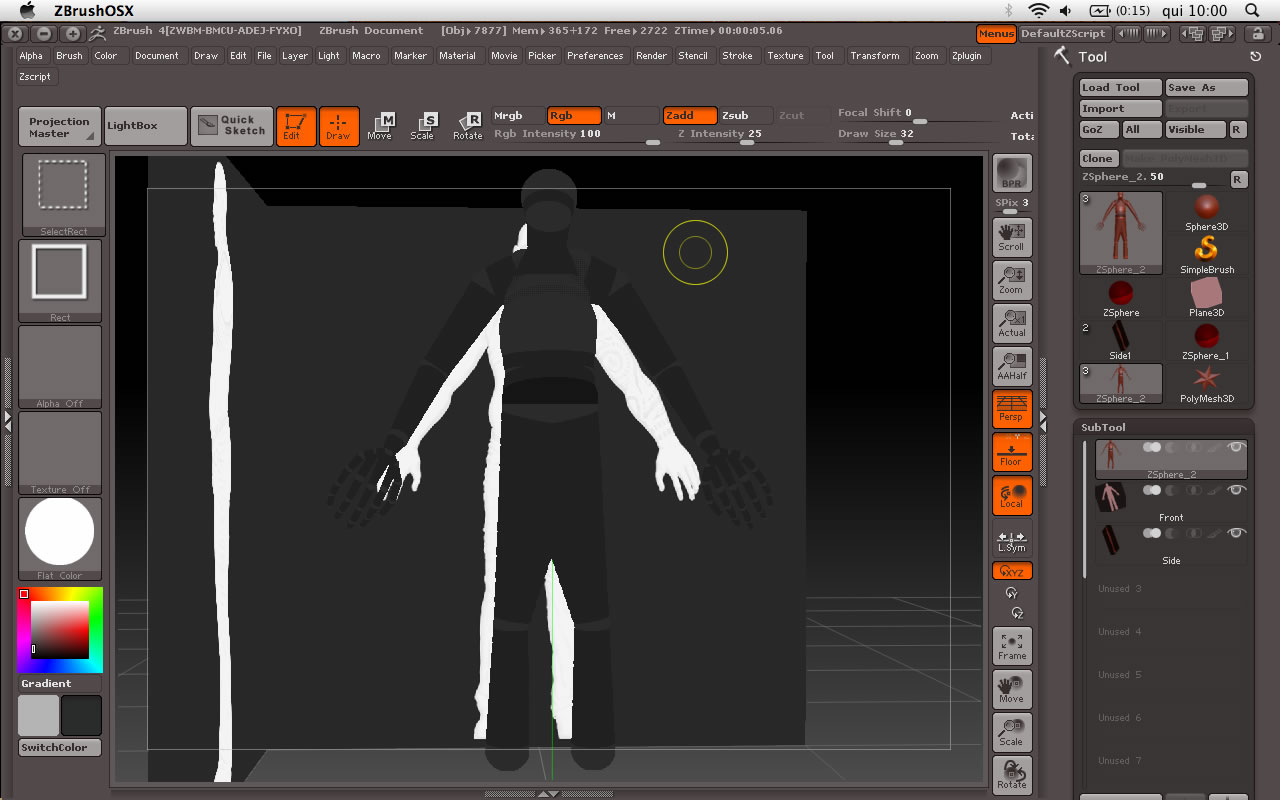Select the Plane3D tool
Viewport: 1280px width, 800px height.
tap(1207, 298)
